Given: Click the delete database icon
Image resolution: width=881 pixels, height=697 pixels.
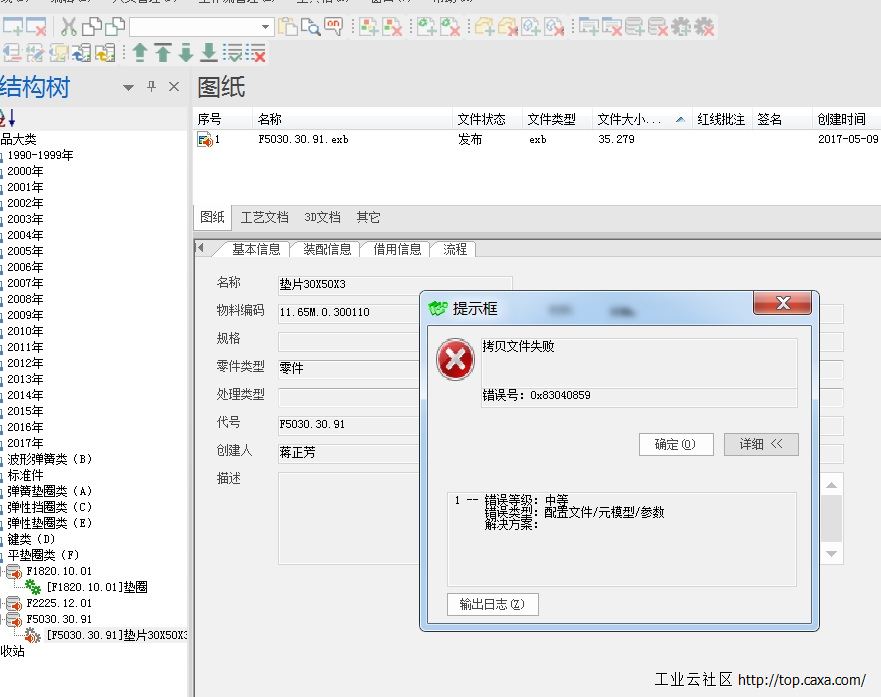Looking at the screenshot, I should coord(658,26).
